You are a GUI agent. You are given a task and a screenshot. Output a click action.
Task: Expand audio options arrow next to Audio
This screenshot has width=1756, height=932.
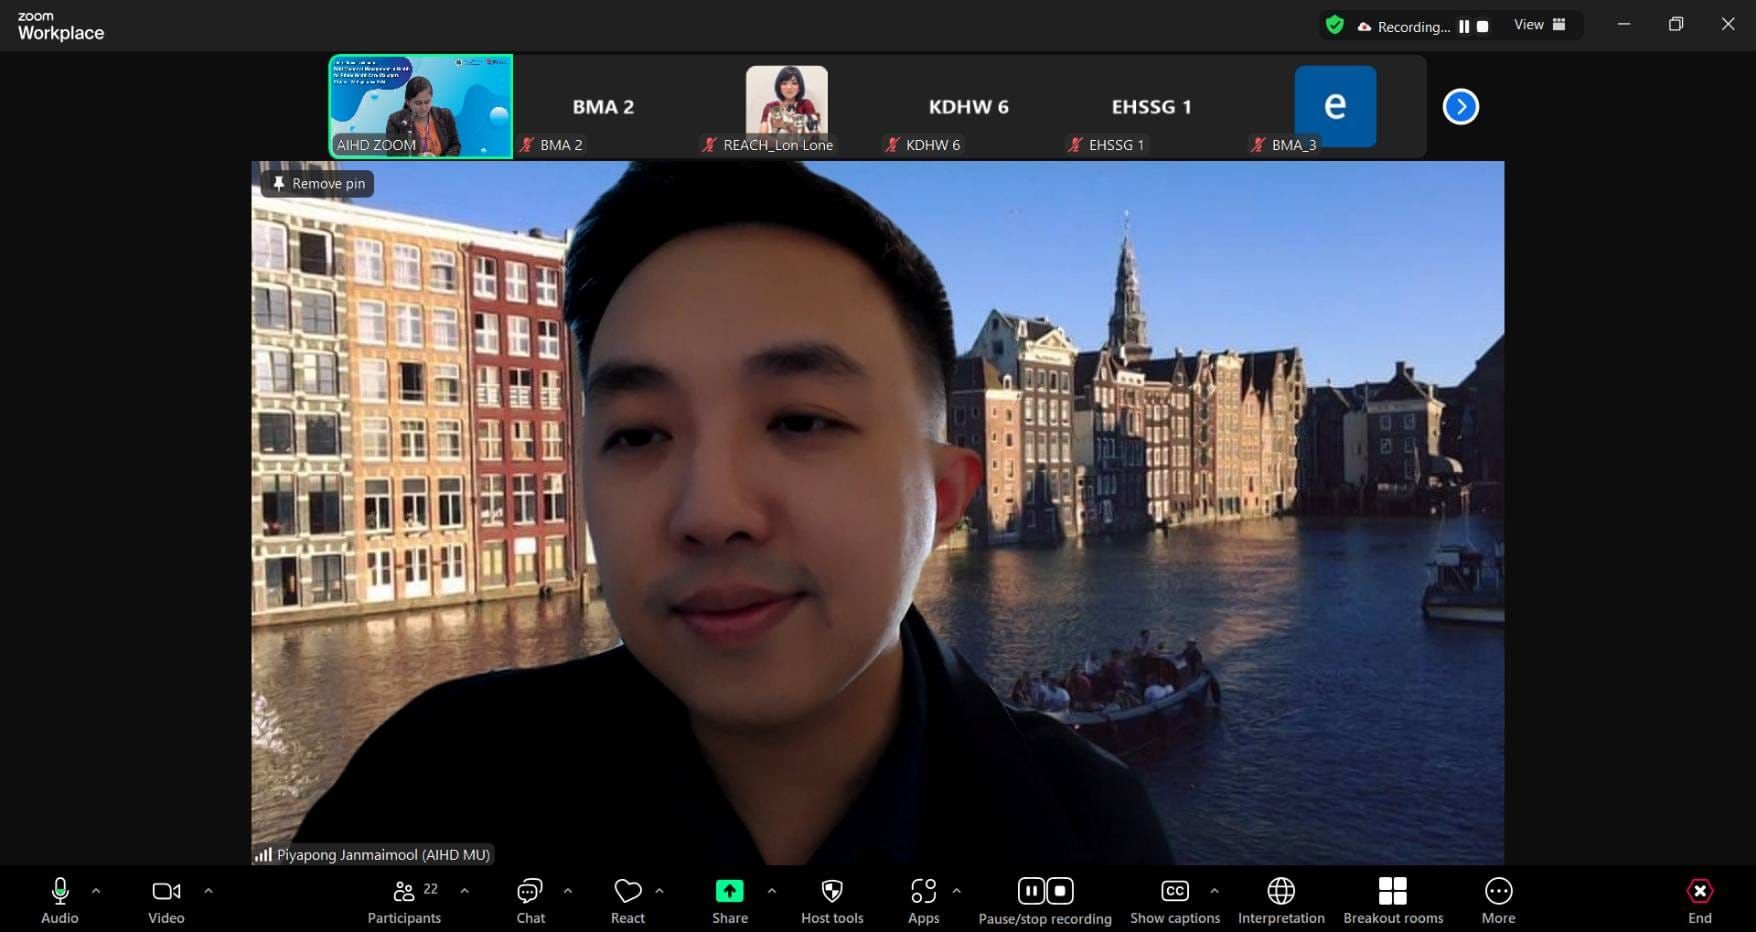96,890
